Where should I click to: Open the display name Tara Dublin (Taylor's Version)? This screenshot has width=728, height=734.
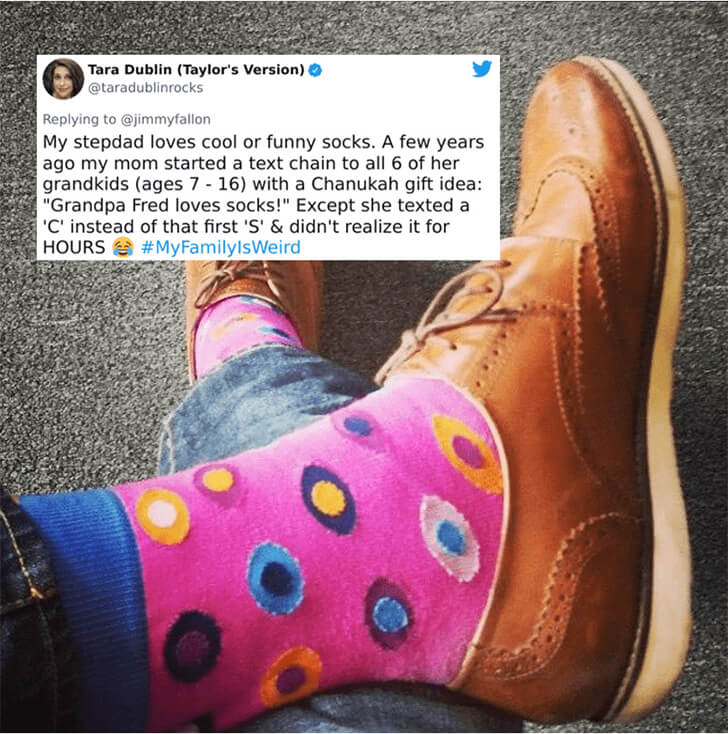pyautogui.click(x=196, y=70)
